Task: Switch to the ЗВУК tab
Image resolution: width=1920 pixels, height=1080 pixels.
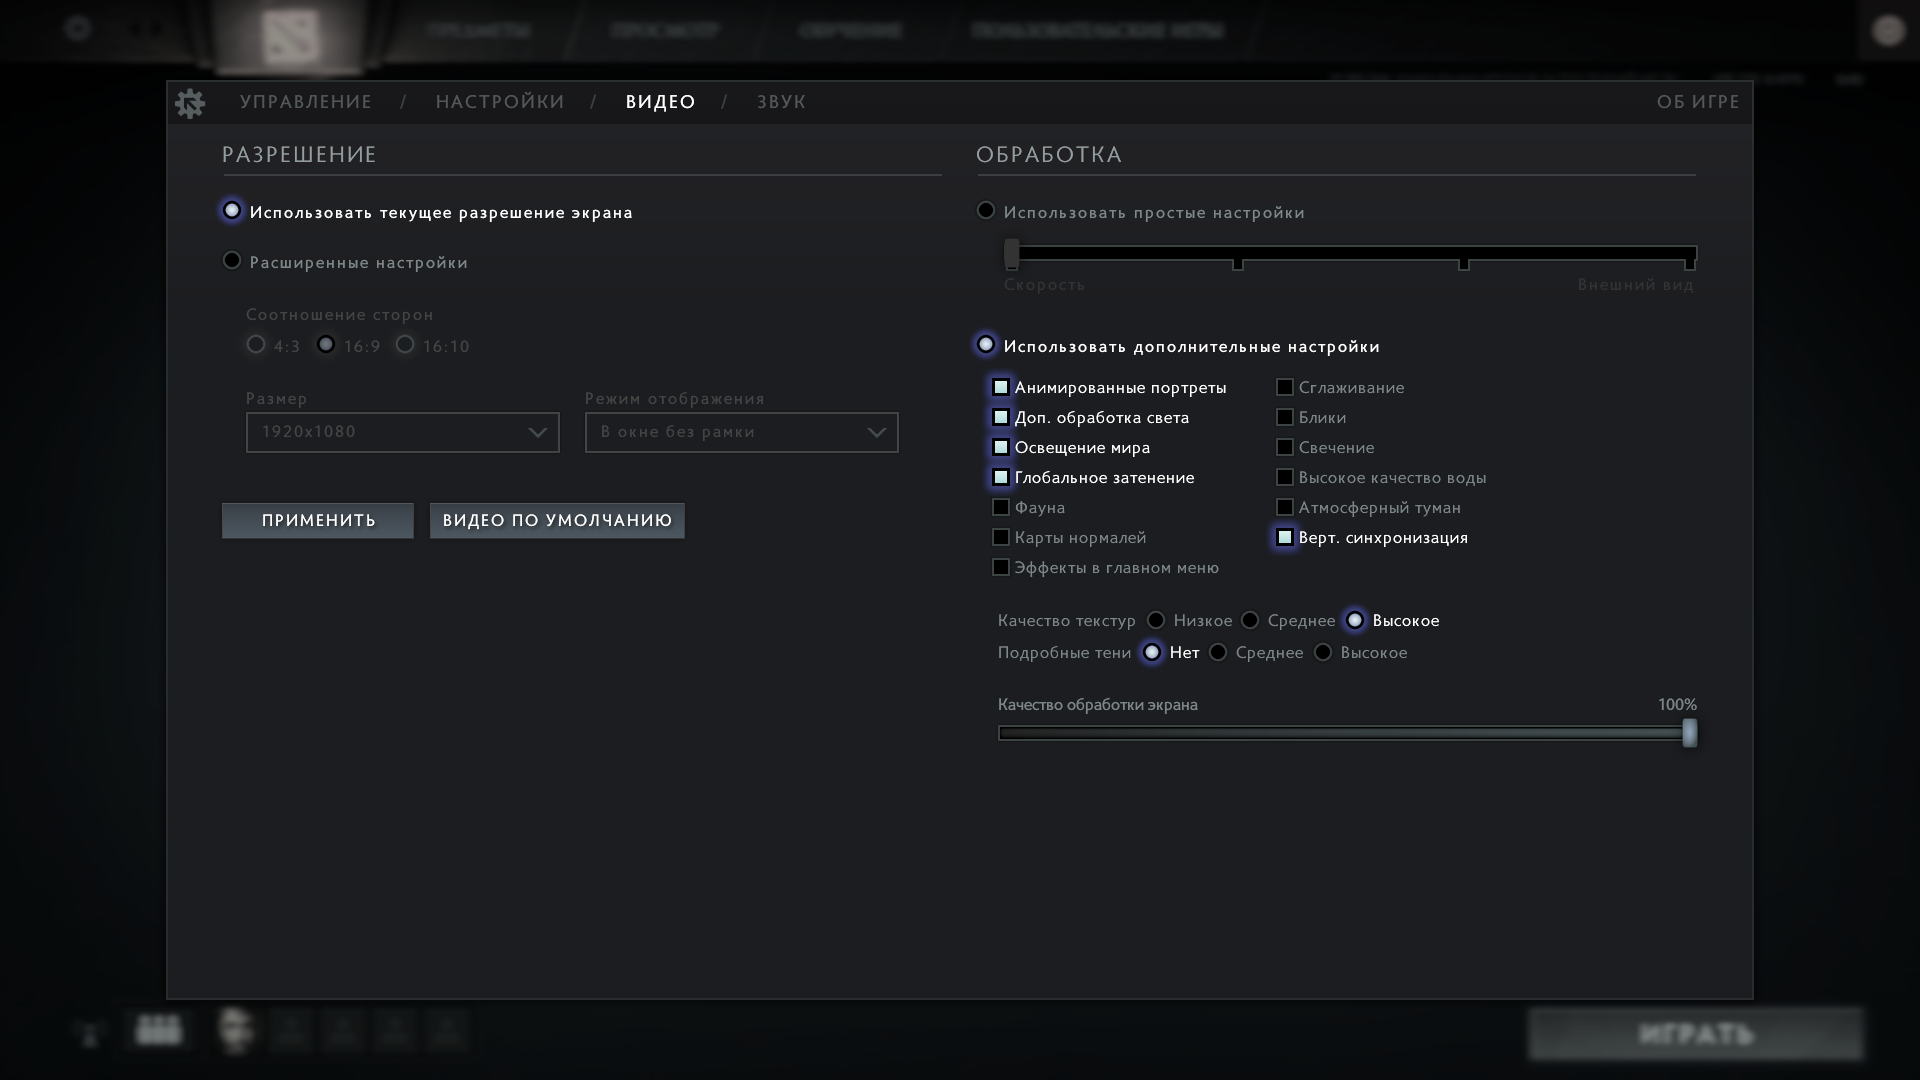Action: 781,102
